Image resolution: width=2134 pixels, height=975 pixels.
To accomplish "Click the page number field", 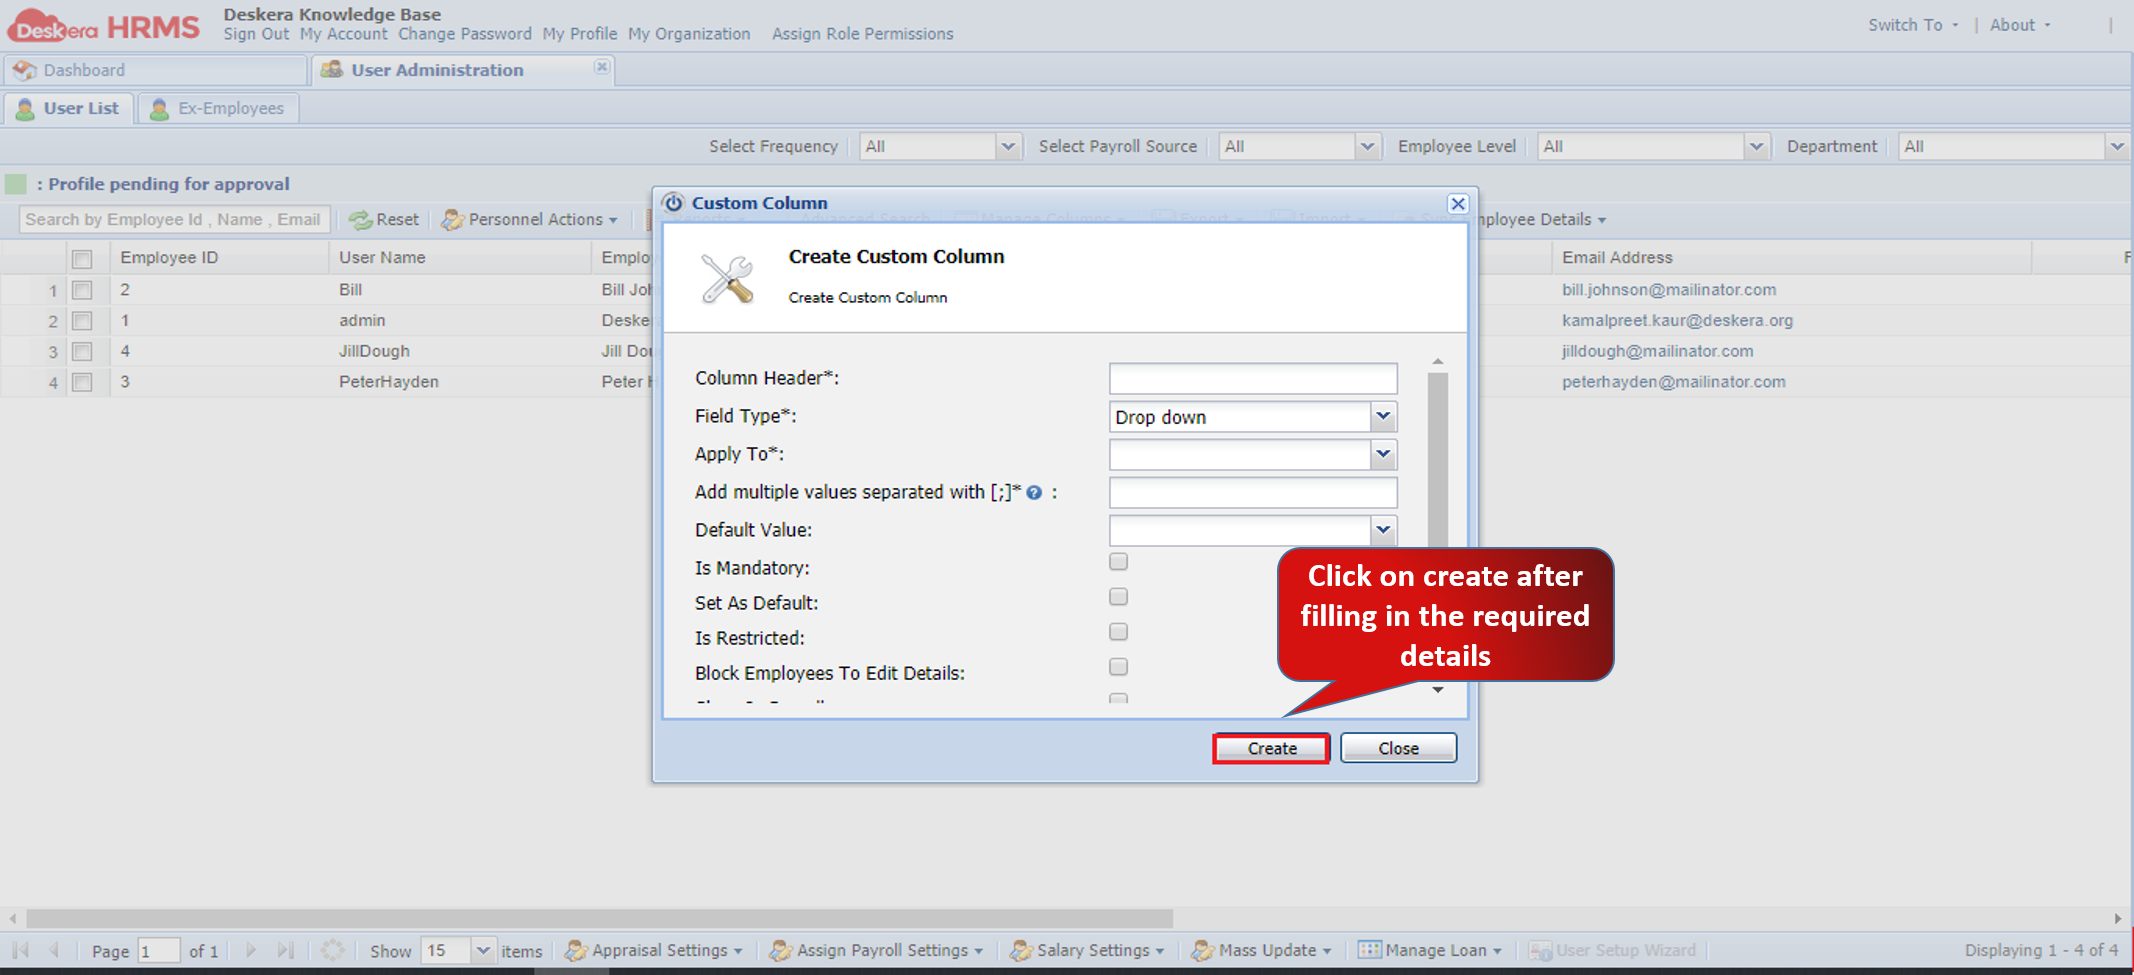I will (159, 951).
